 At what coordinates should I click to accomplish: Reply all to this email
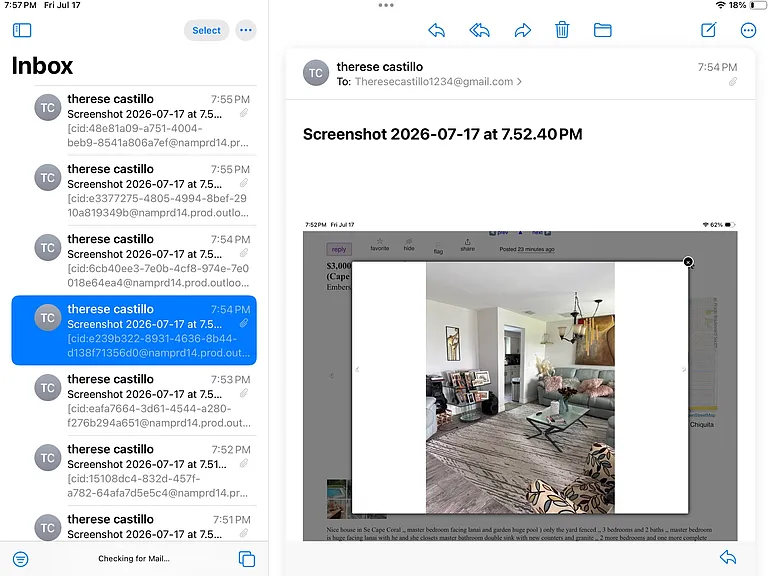point(480,30)
